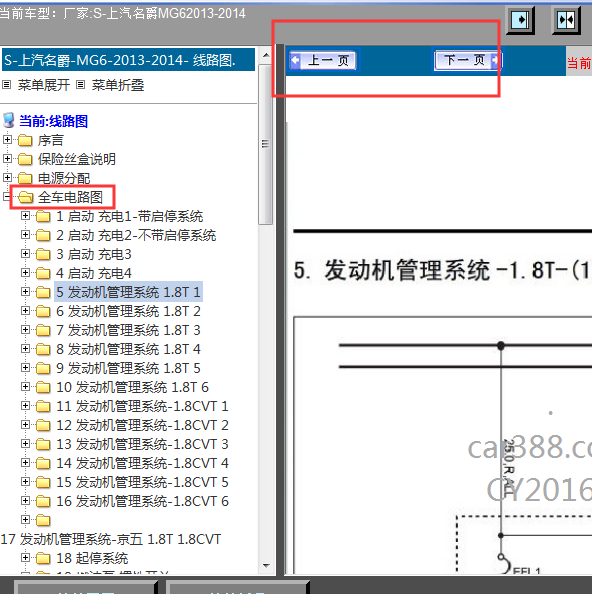The height and width of the screenshot is (594, 592).
Task: Select 15 发动机管理系统-1.8CVT 5 entry
Action: click(142, 482)
